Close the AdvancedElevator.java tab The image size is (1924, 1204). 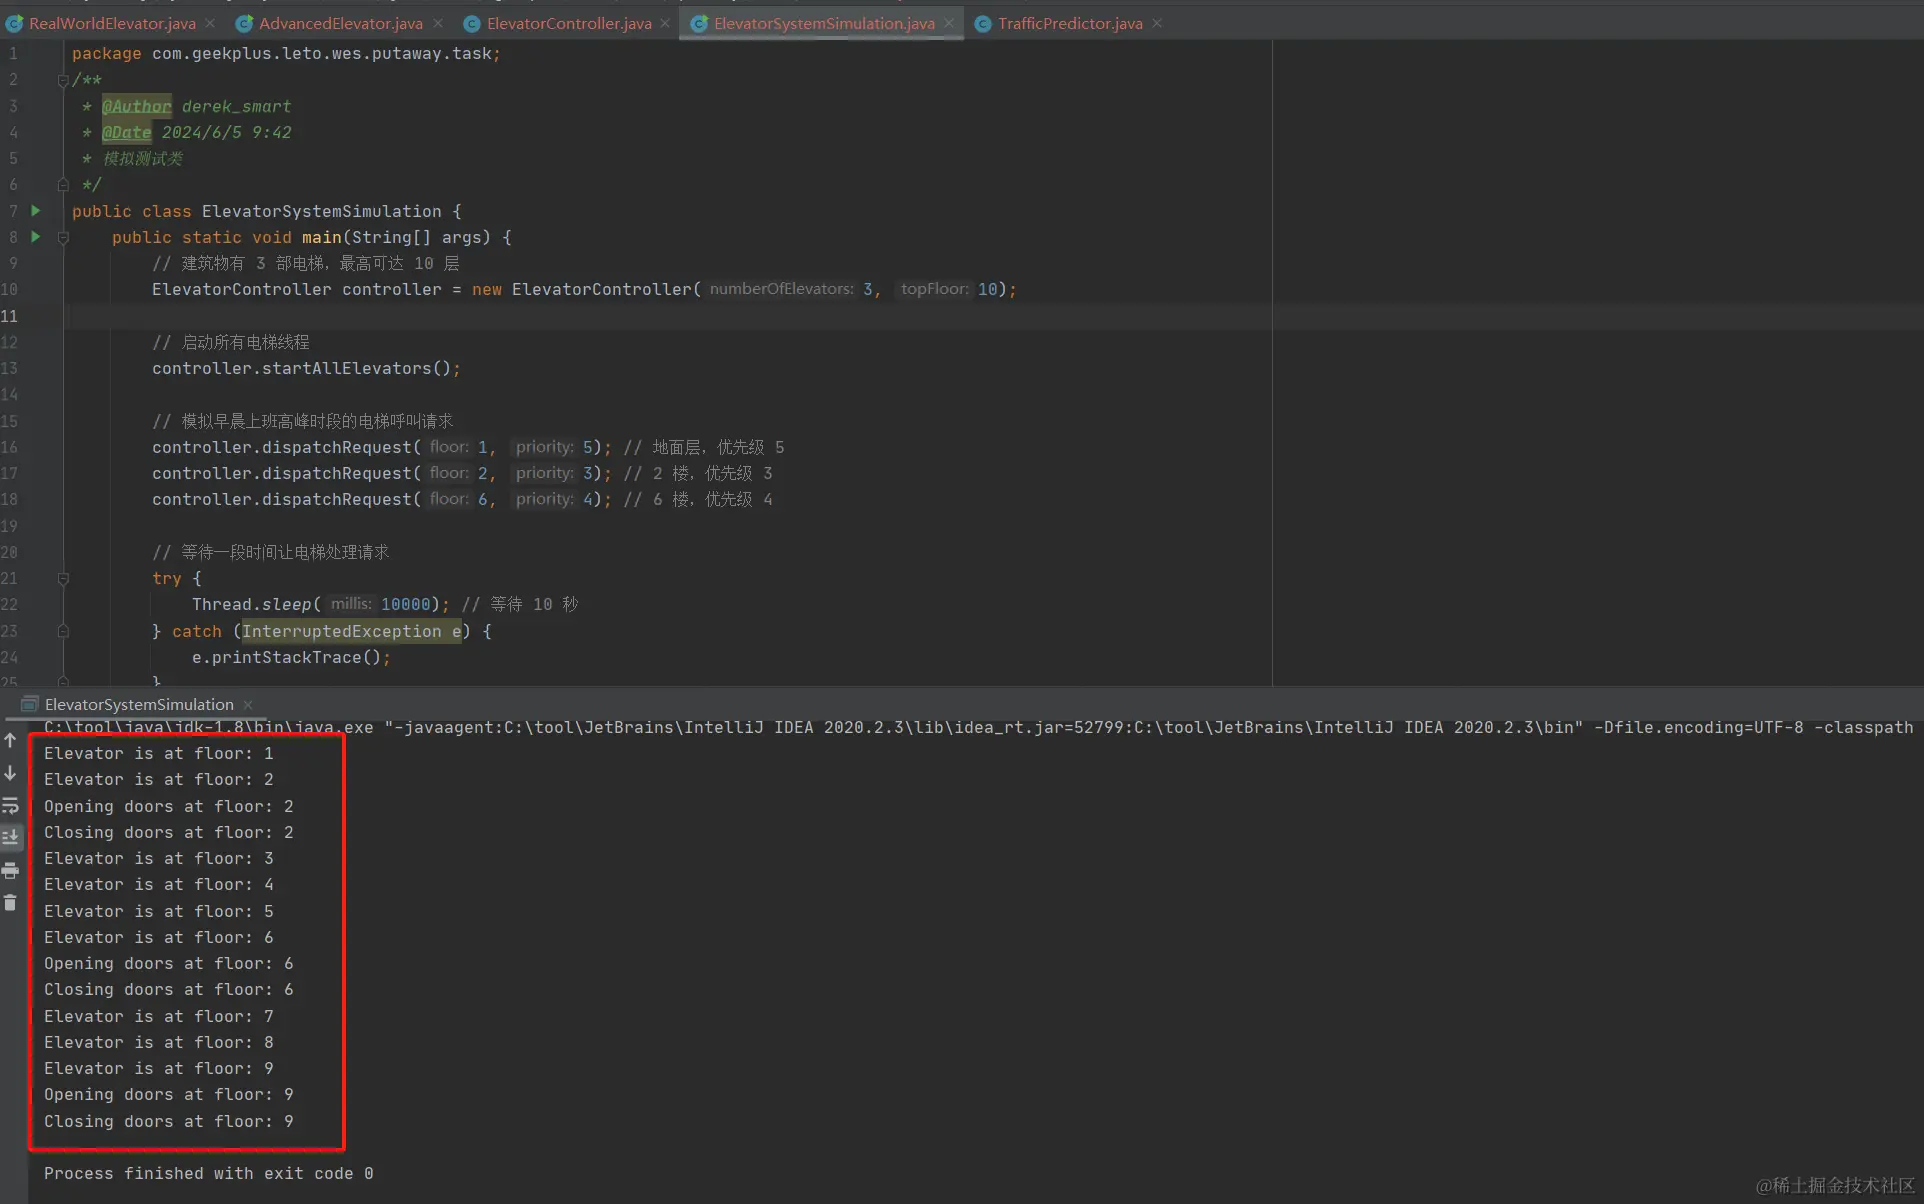(437, 23)
